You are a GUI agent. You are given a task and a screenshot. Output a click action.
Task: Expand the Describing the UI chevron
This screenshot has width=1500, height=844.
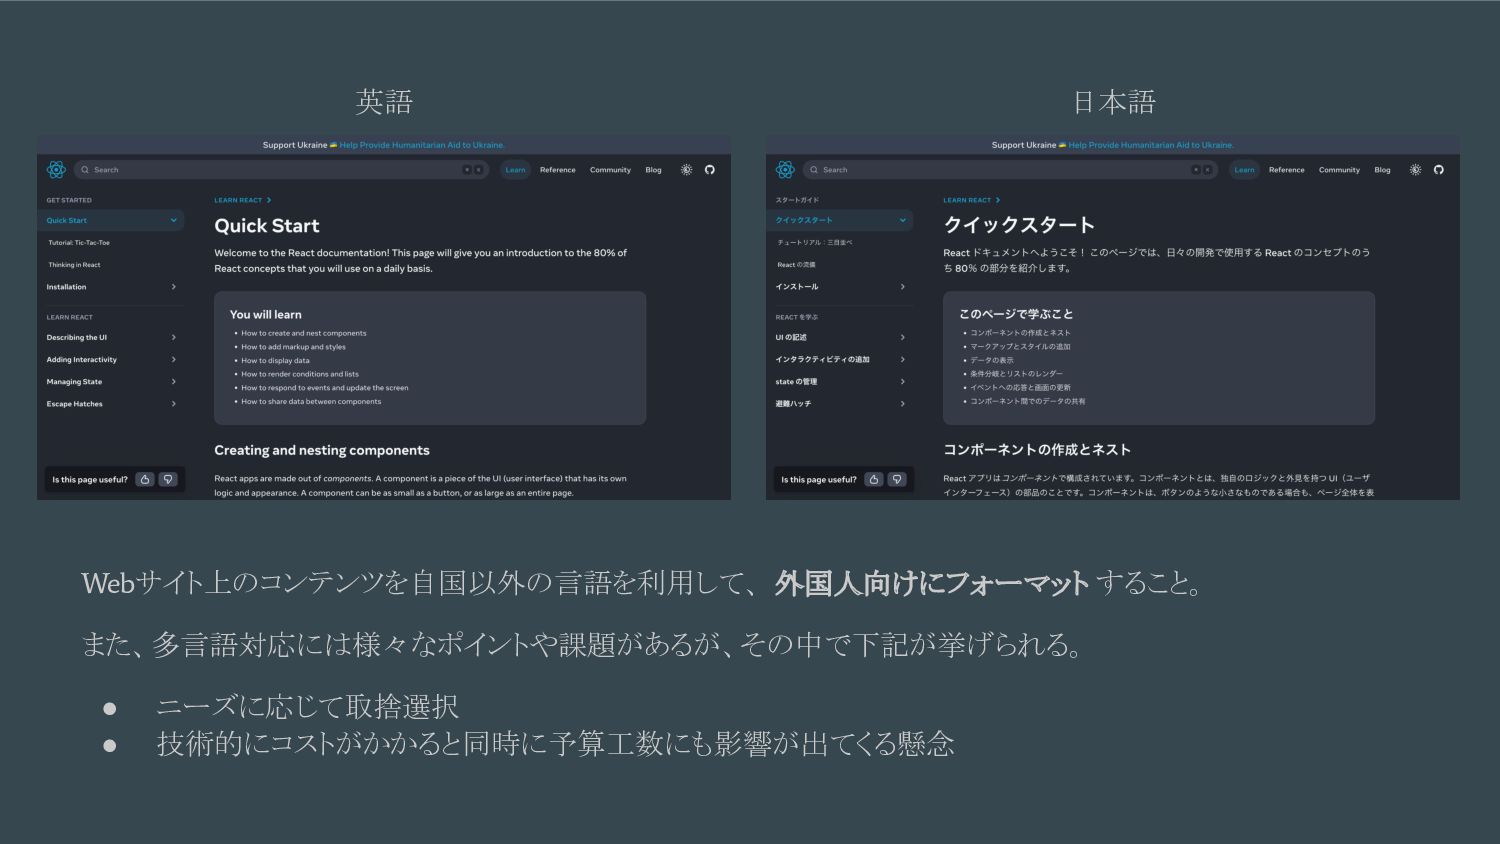click(x=173, y=337)
